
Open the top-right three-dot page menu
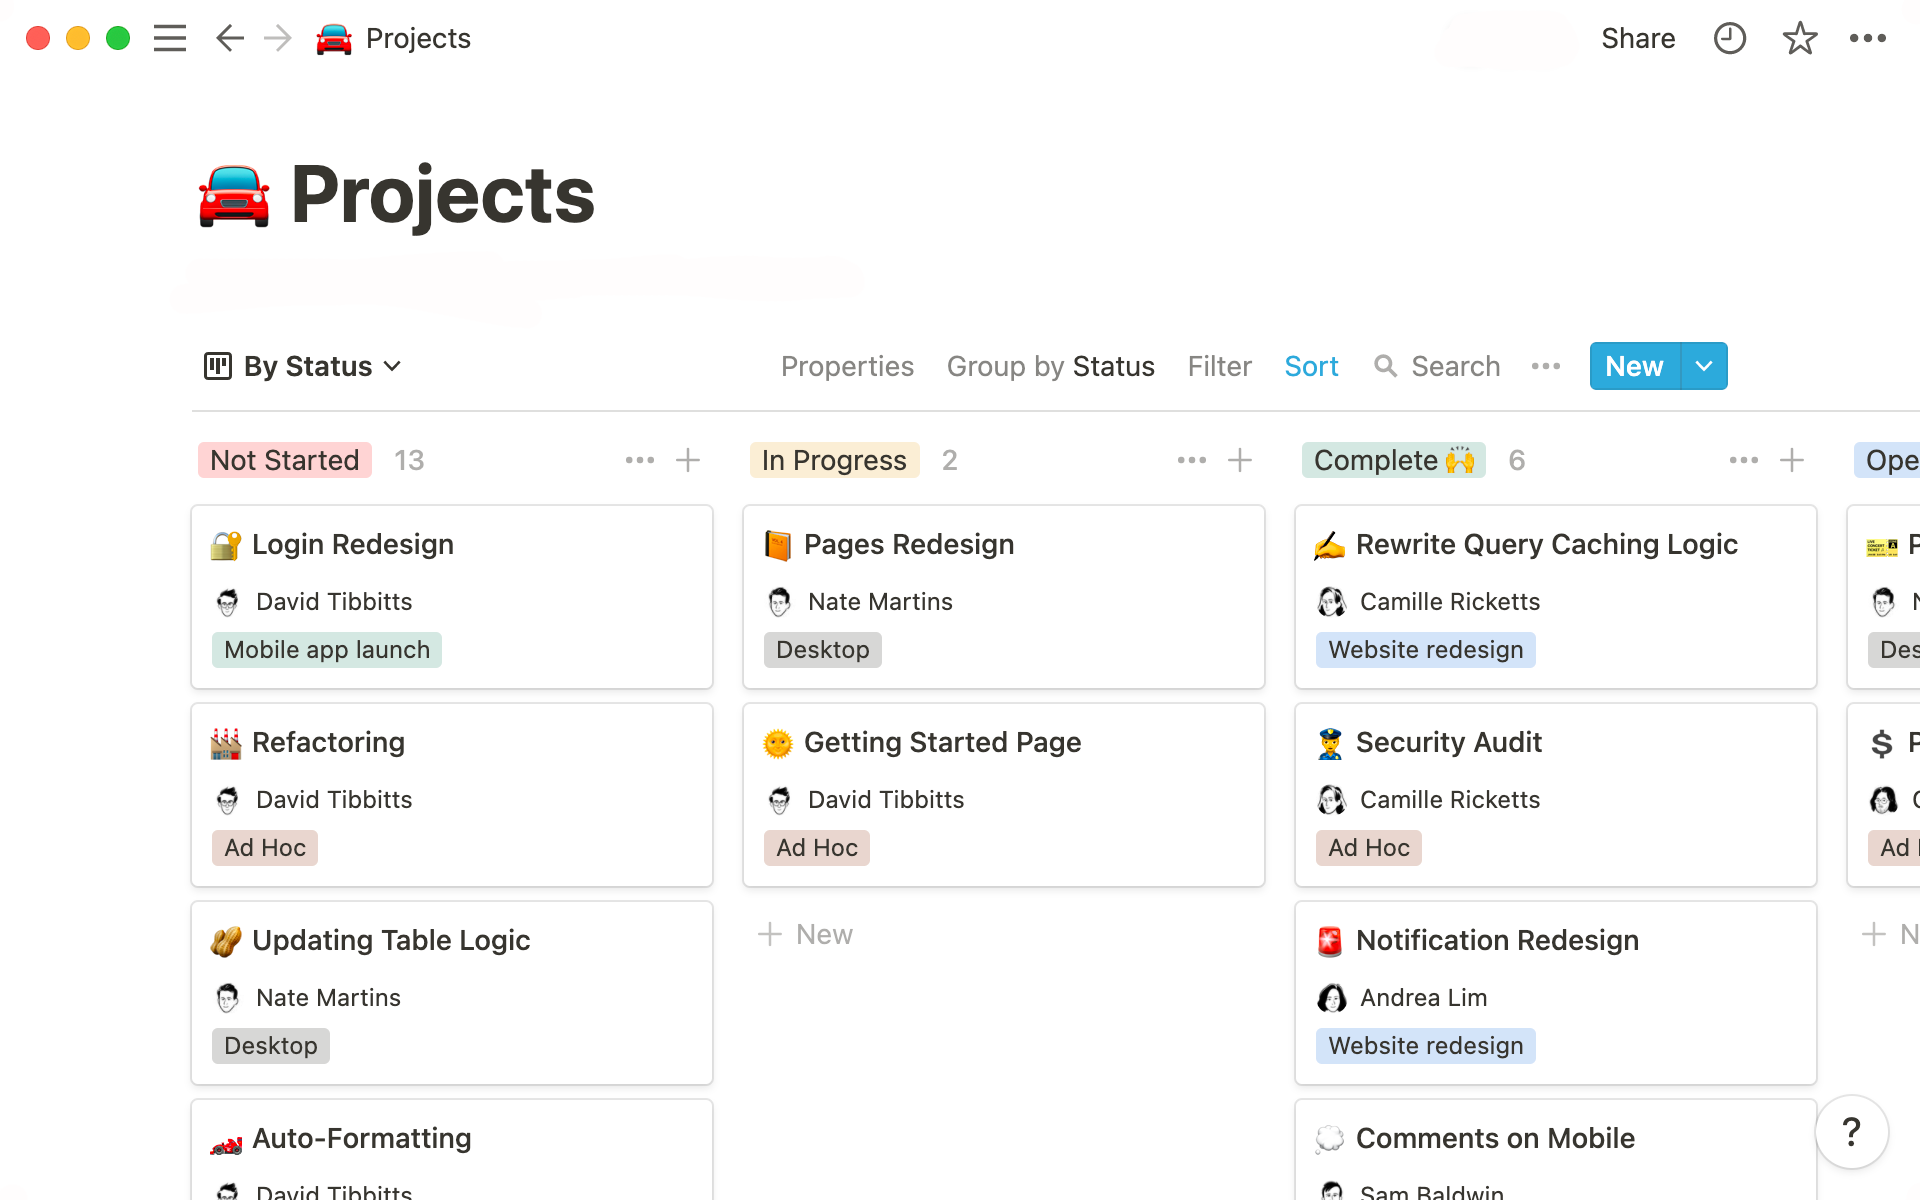[x=1867, y=38]
